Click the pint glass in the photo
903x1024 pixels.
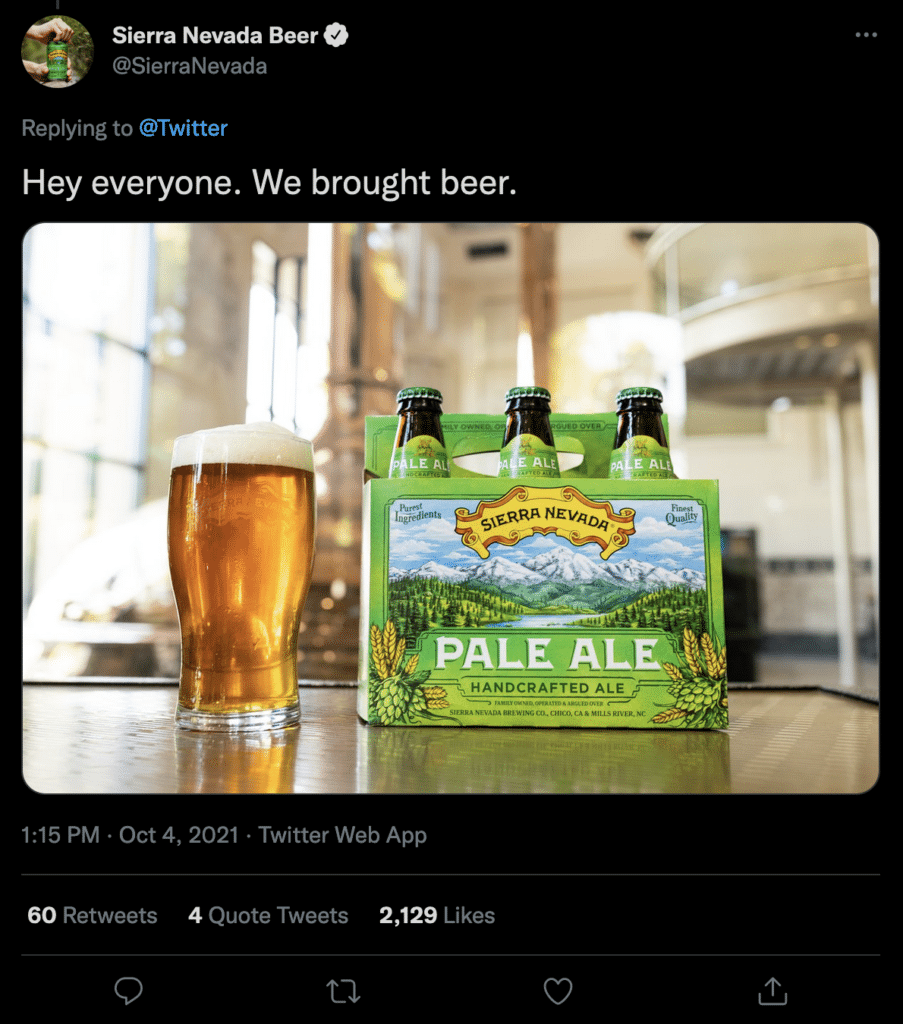click(242, 575)
